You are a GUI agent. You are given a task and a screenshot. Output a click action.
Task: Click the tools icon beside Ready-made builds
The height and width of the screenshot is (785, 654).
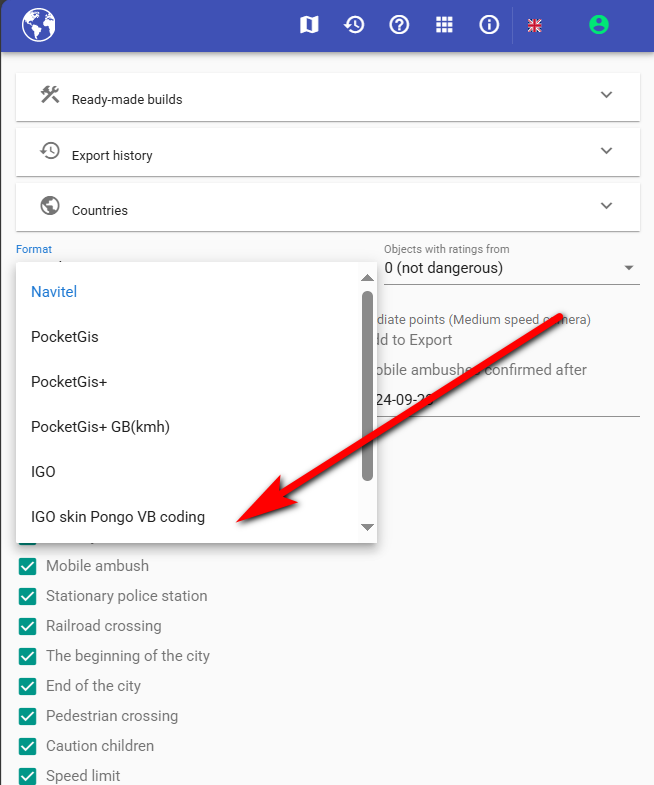(x=50, y=95)
